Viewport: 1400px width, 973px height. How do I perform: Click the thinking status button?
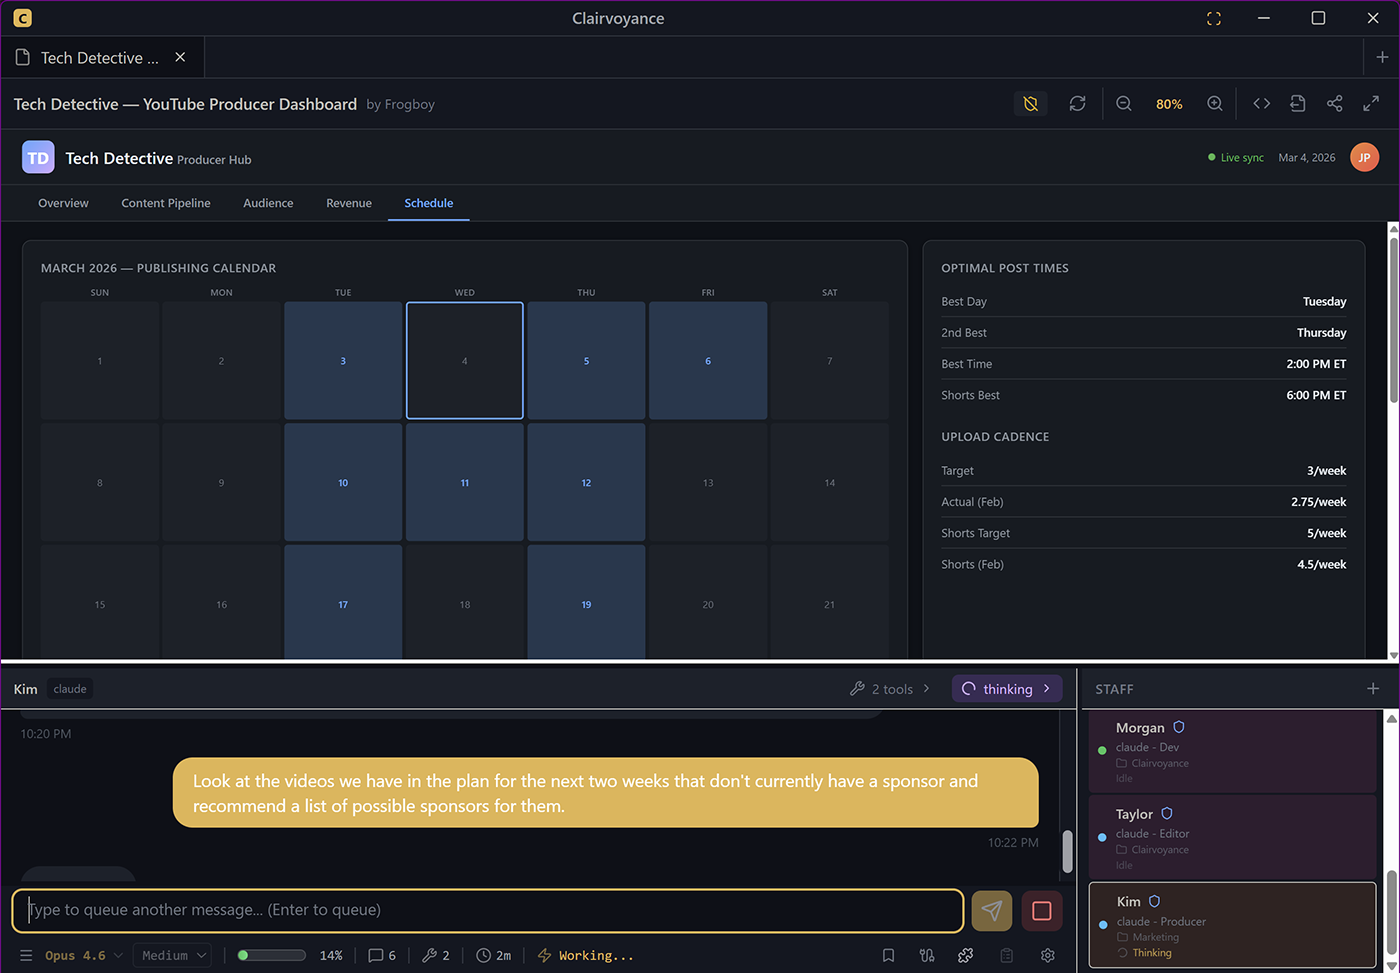1006,689
